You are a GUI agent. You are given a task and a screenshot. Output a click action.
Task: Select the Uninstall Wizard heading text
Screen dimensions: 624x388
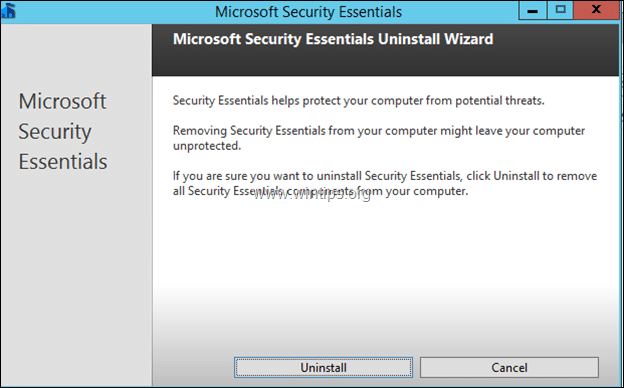pos(333,39)
